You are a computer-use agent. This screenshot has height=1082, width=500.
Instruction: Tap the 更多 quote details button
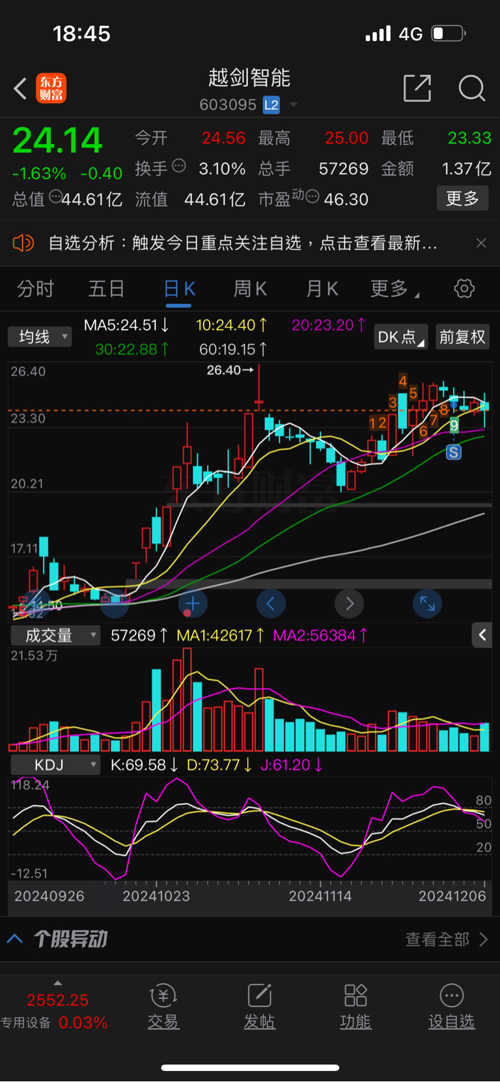[462, 199]
